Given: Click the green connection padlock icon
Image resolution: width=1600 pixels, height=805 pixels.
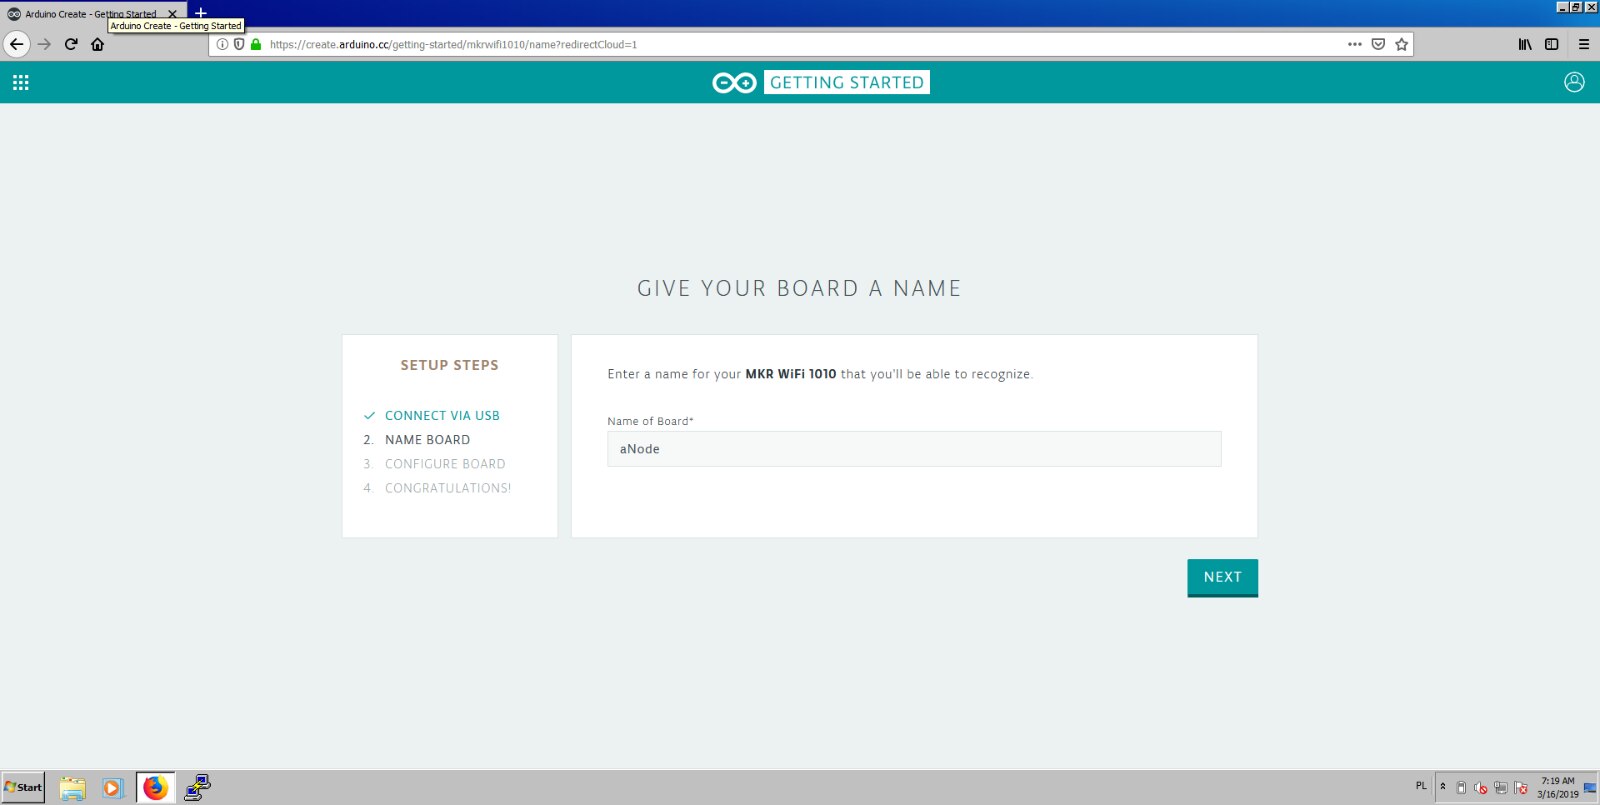Looking at the screenshot, I should 256,44.
